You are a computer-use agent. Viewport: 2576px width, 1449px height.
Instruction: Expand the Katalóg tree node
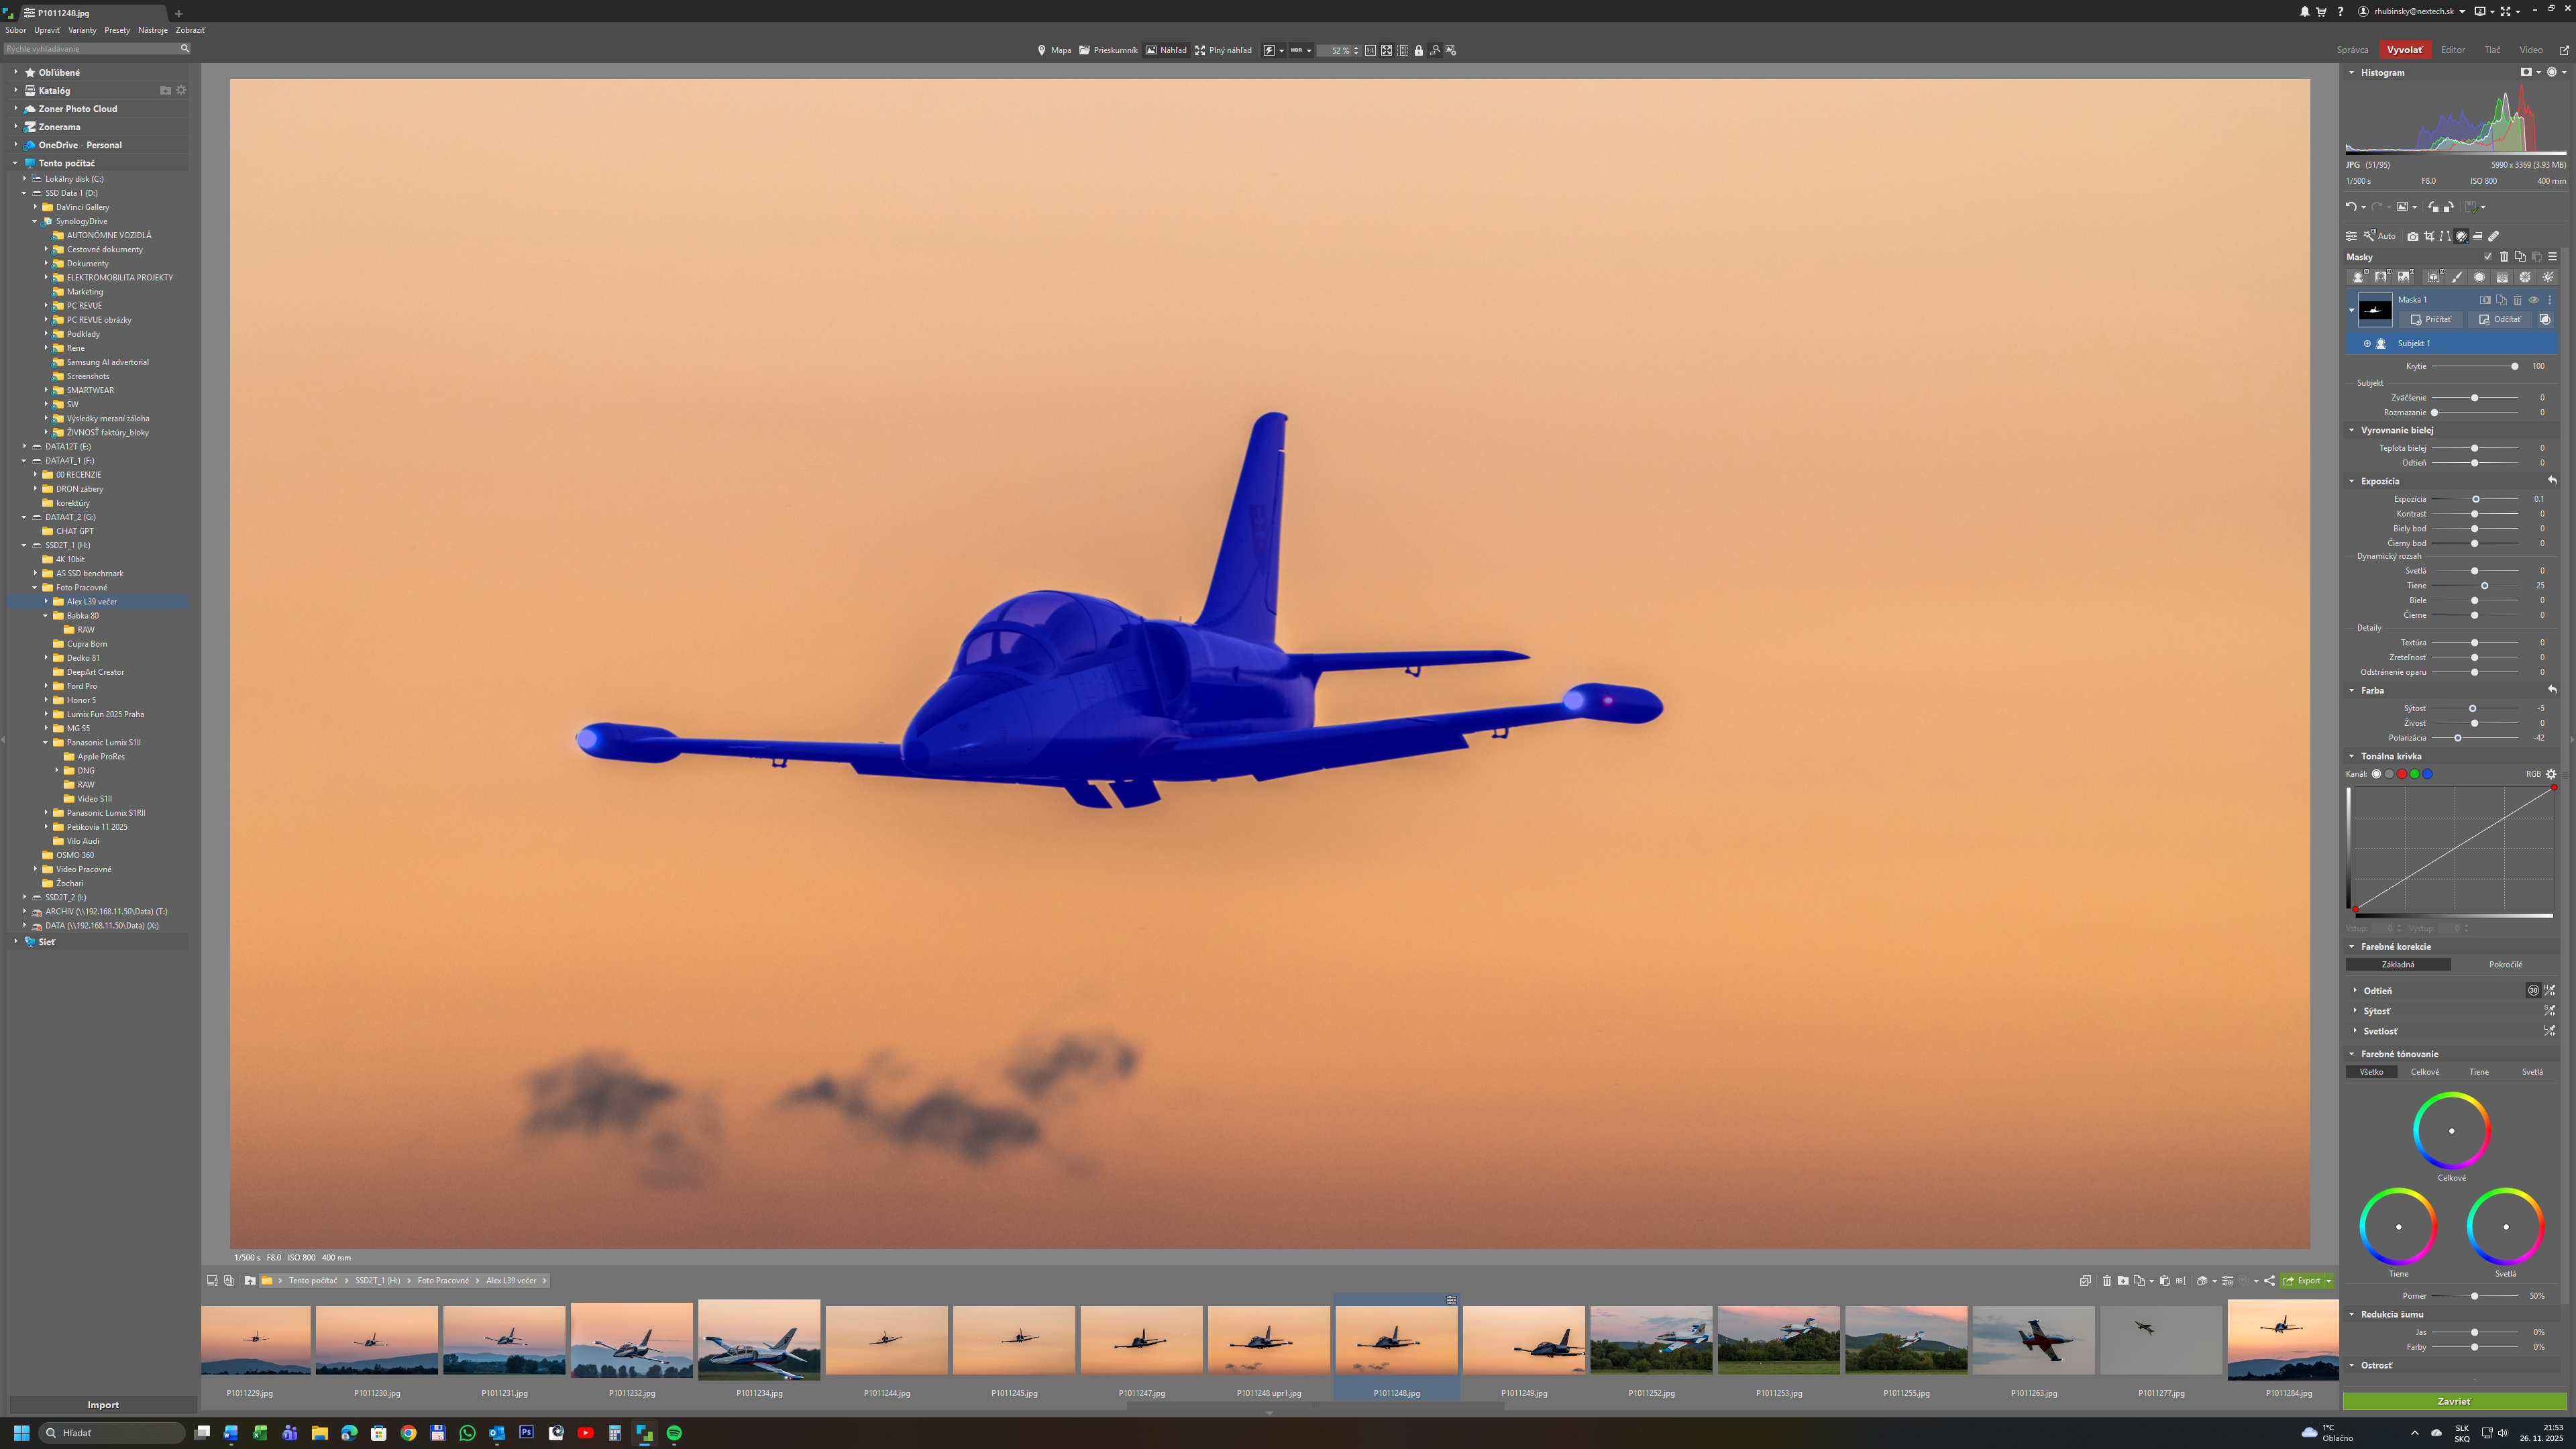pos(15,90)
